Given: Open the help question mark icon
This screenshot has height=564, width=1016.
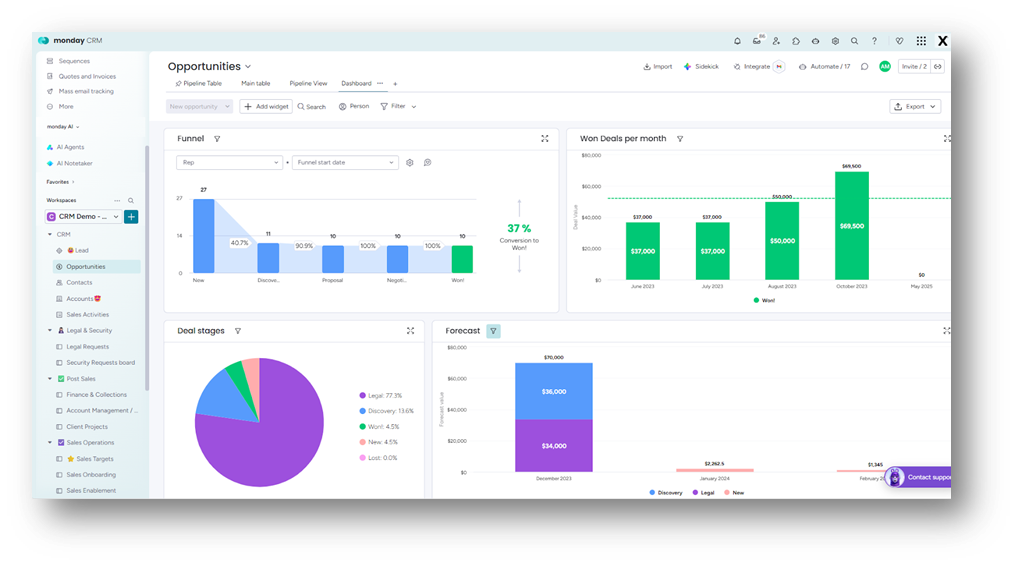Looking at the screenshot, I should pyautogui.click(x=874, y=41).
